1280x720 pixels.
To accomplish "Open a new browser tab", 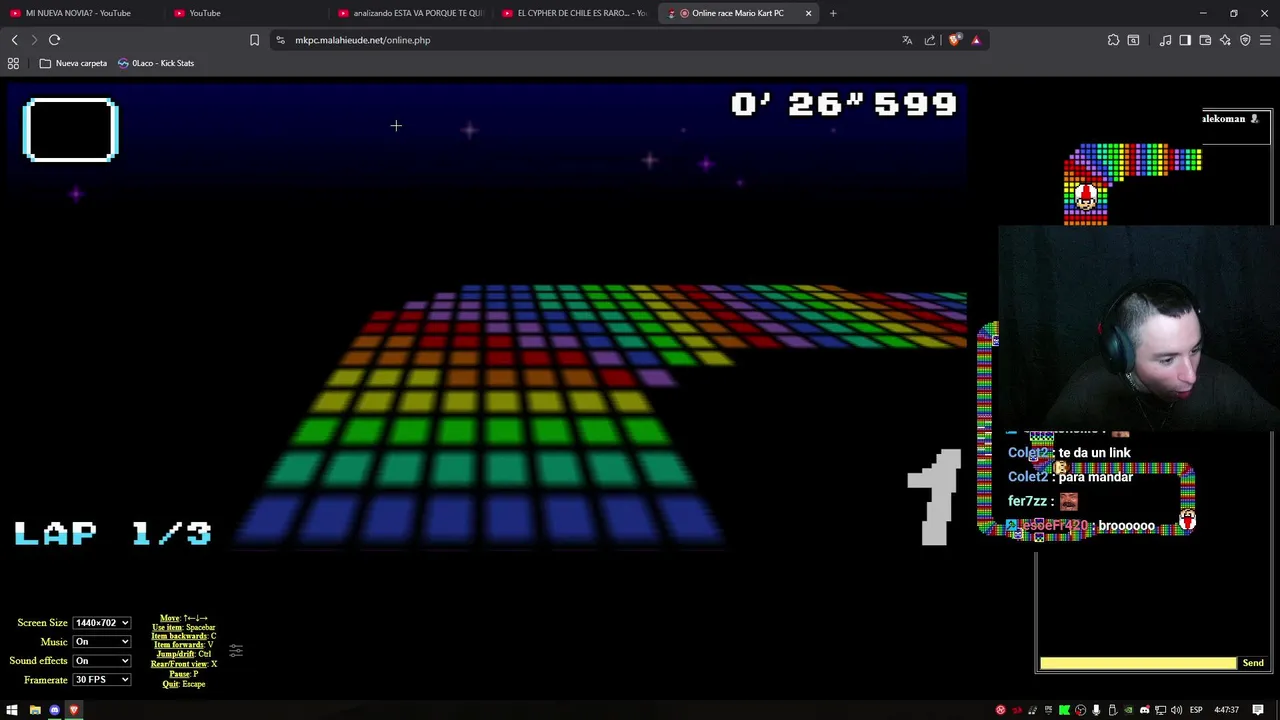I will pos(832,13).
